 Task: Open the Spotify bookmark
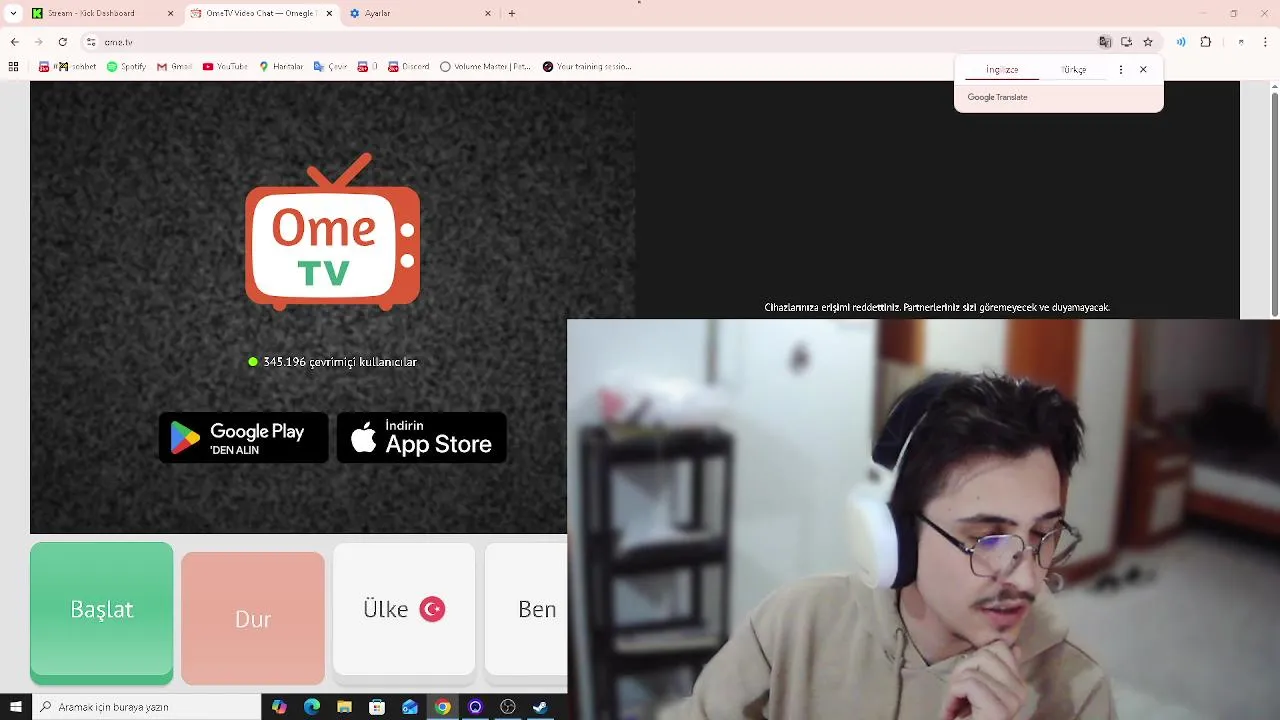[126, 67]
